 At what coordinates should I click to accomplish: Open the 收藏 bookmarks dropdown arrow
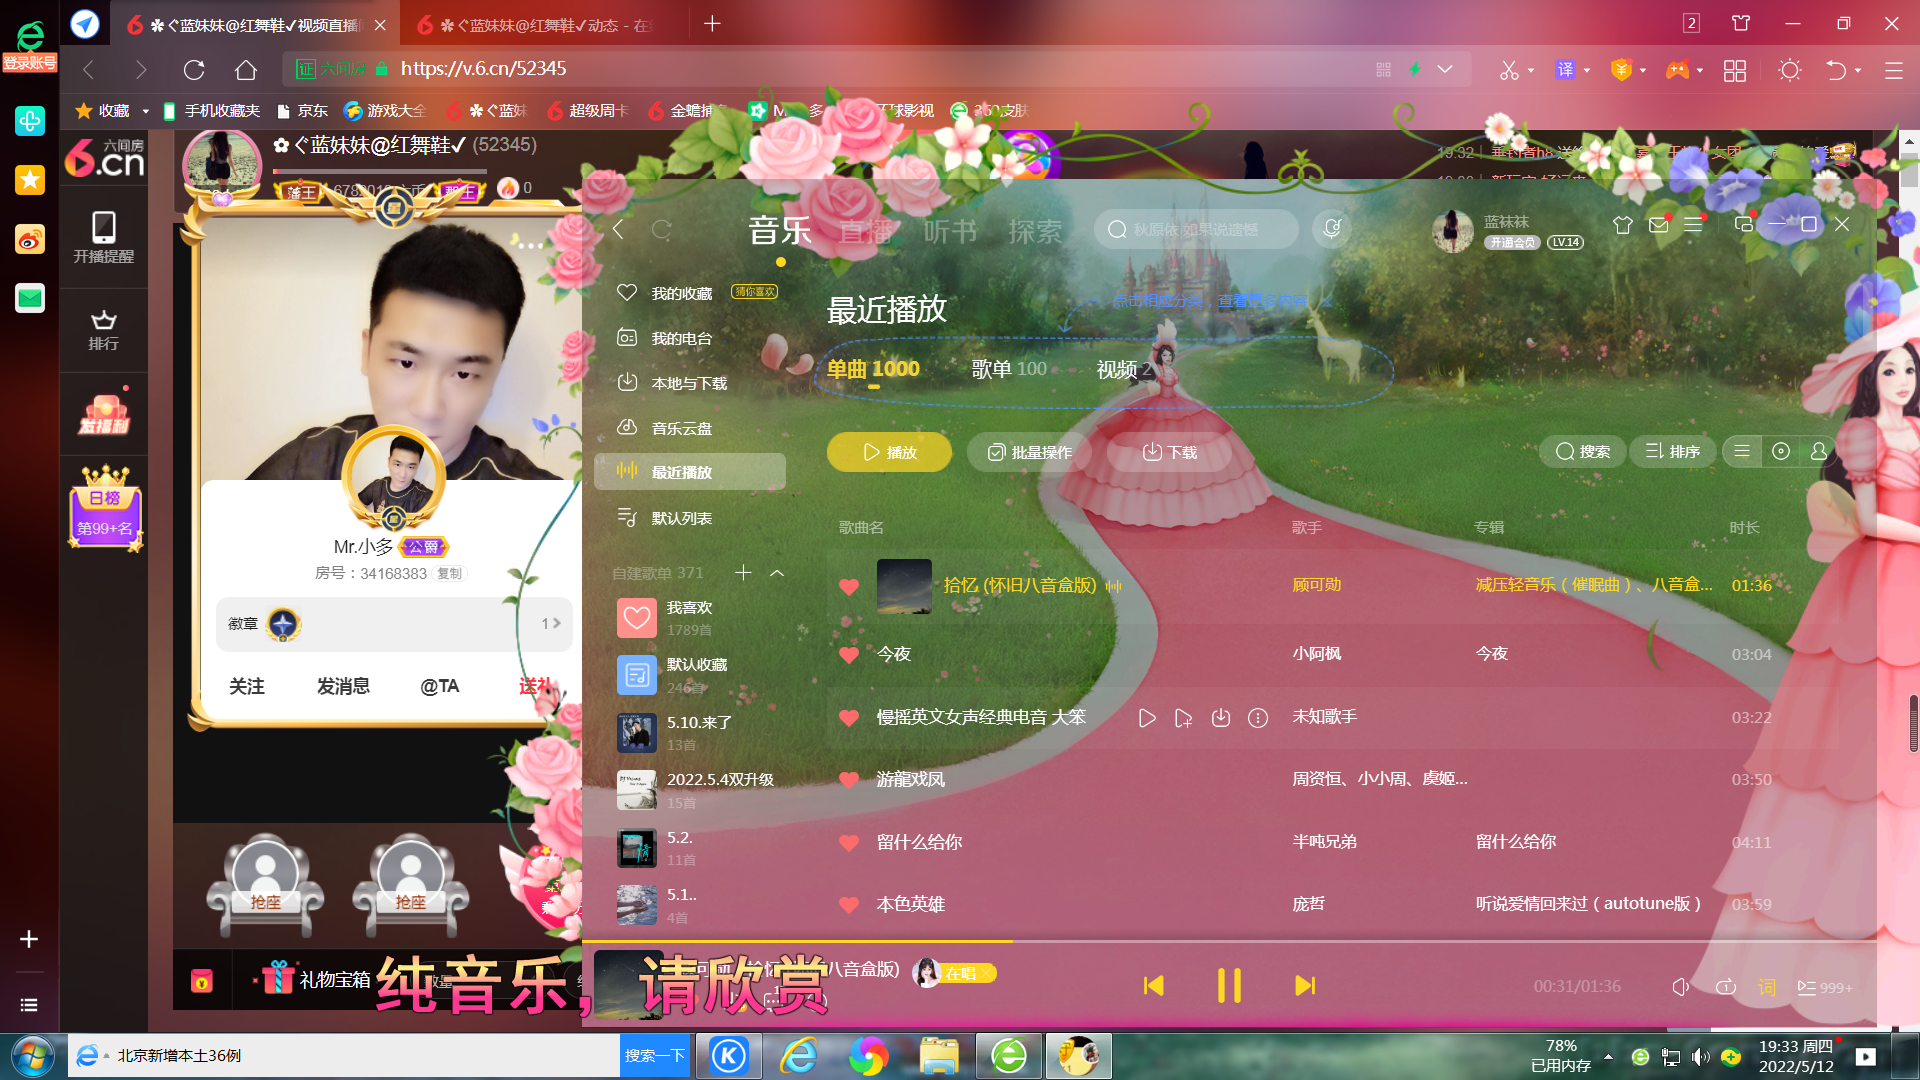click(145, 111)
